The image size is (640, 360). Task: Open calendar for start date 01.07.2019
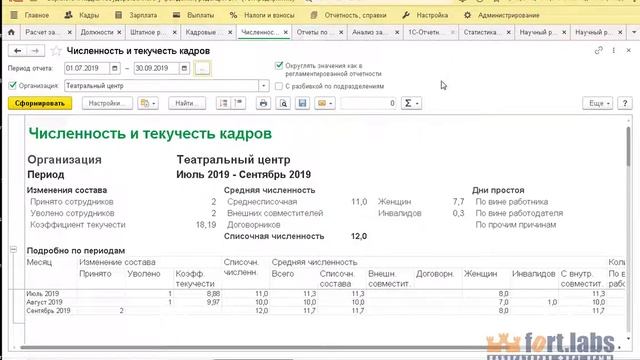point(115,68)
